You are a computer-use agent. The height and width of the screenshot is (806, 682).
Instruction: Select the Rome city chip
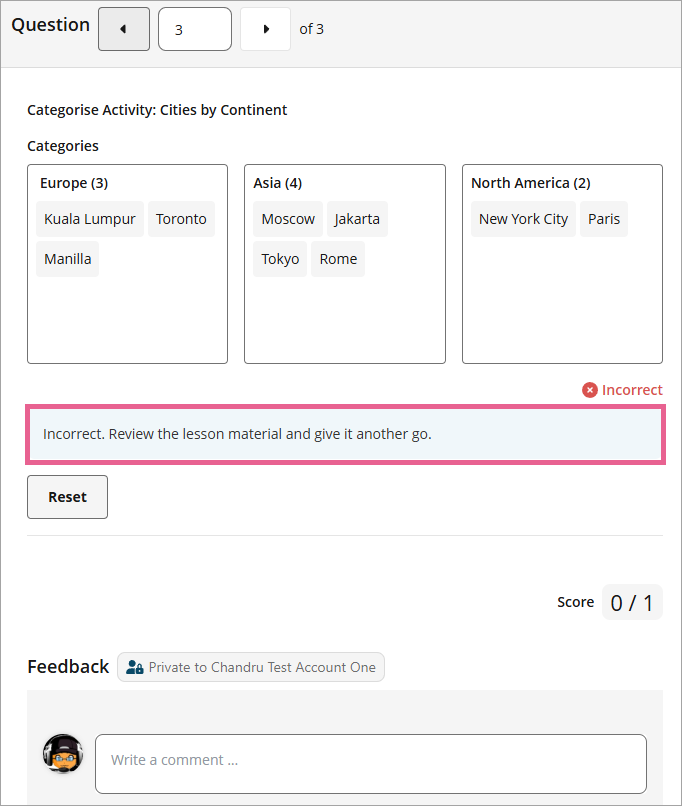coord(338,259)
